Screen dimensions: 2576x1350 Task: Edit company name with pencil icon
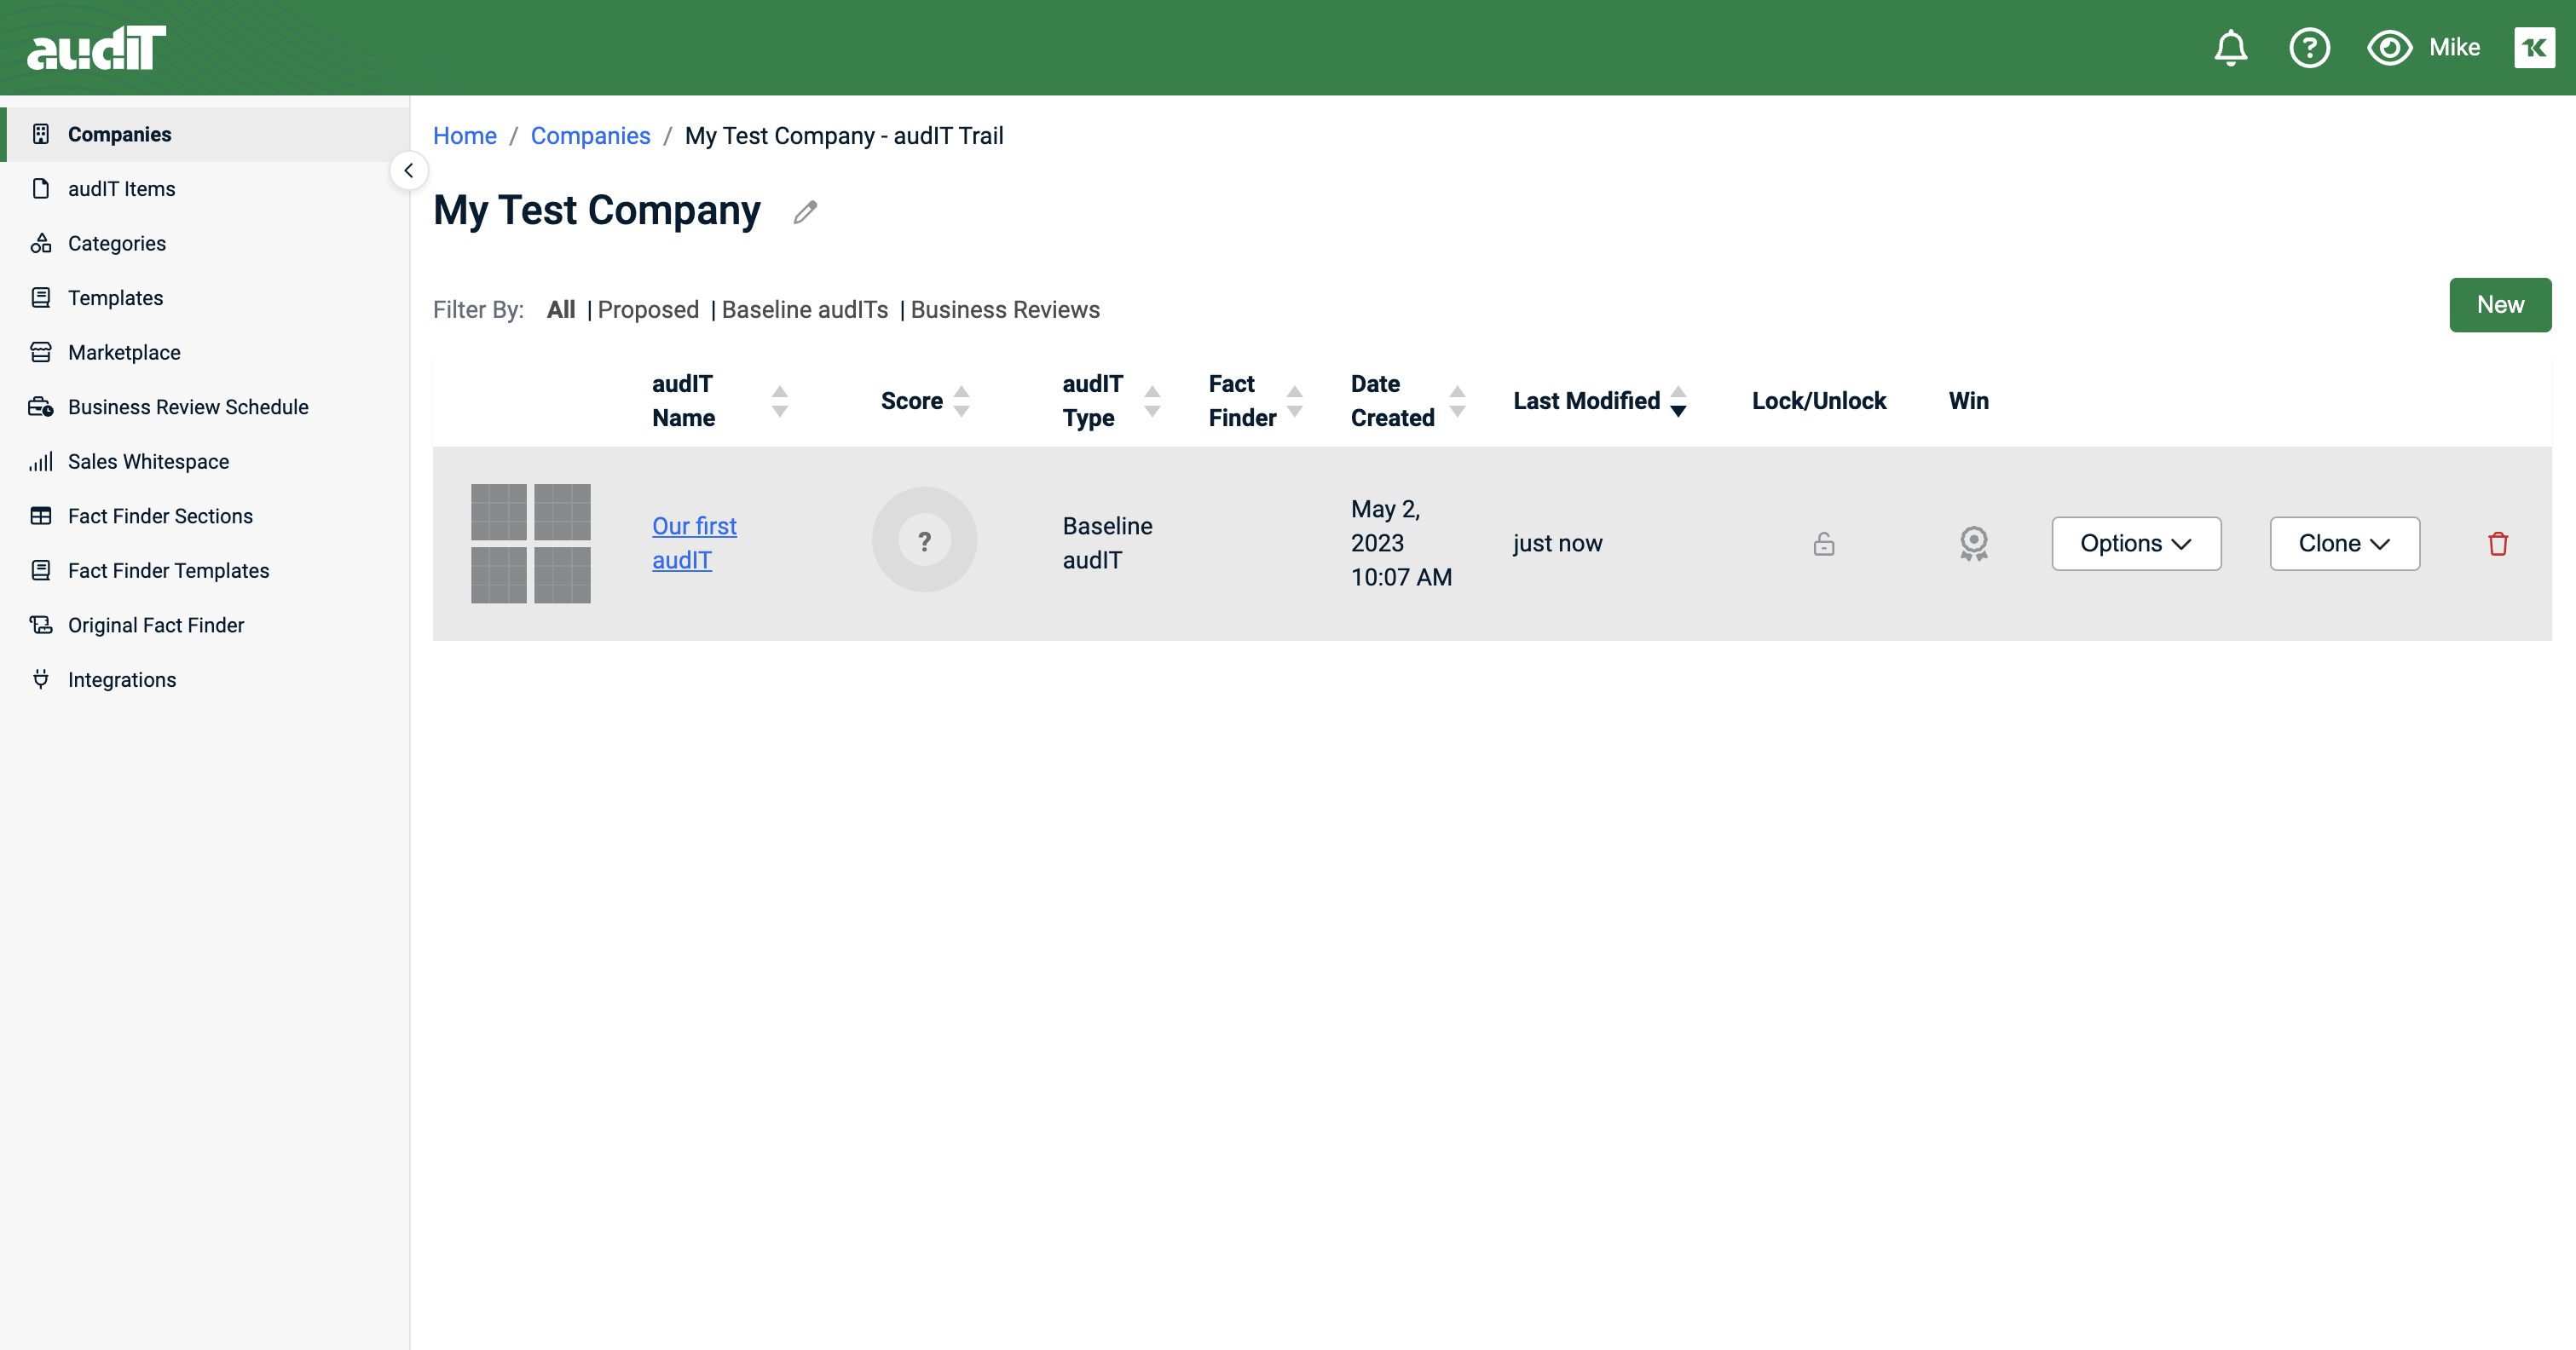pos(805,212)
